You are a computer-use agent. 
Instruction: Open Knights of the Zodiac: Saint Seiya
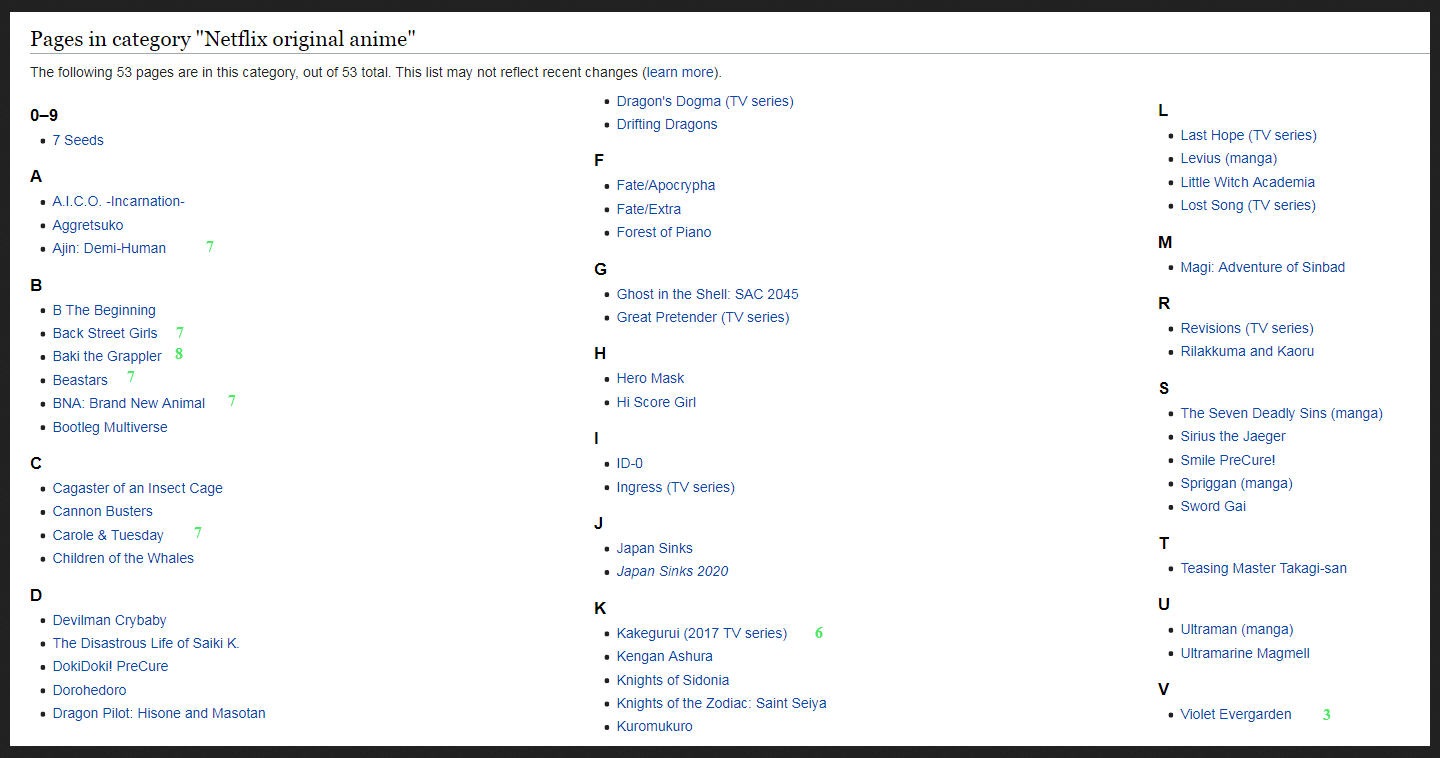tap(722, 703)
